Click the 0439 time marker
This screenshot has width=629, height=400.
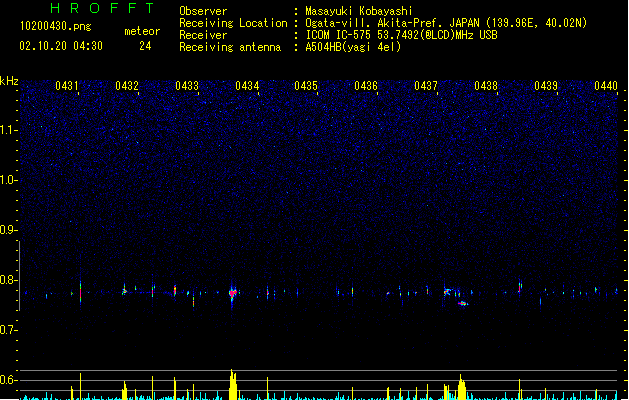point(546,86)
